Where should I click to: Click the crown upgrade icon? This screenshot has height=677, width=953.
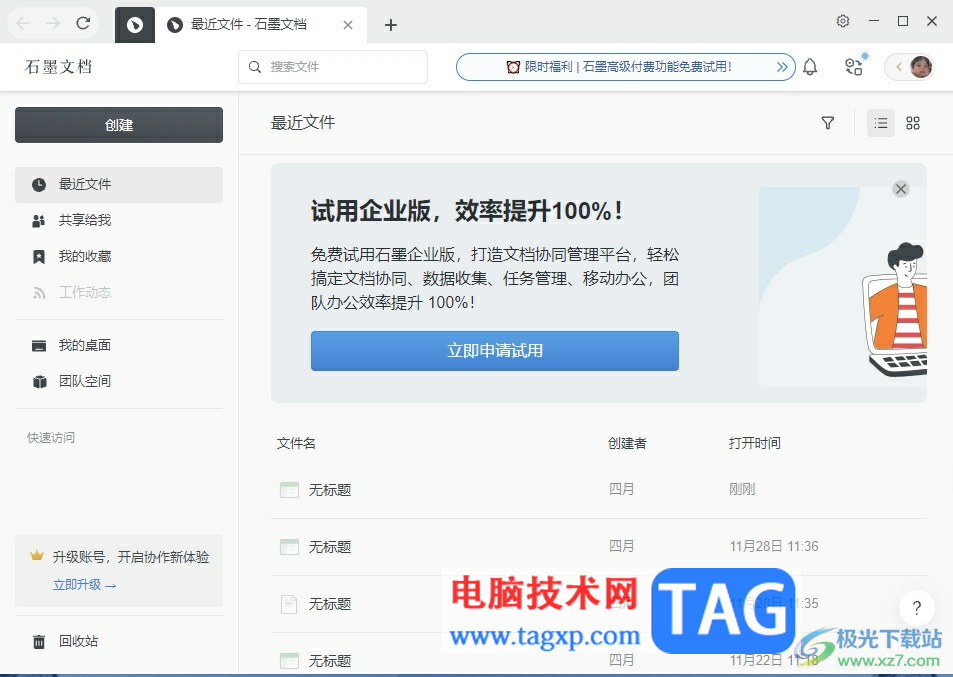[x=37, y=555]
